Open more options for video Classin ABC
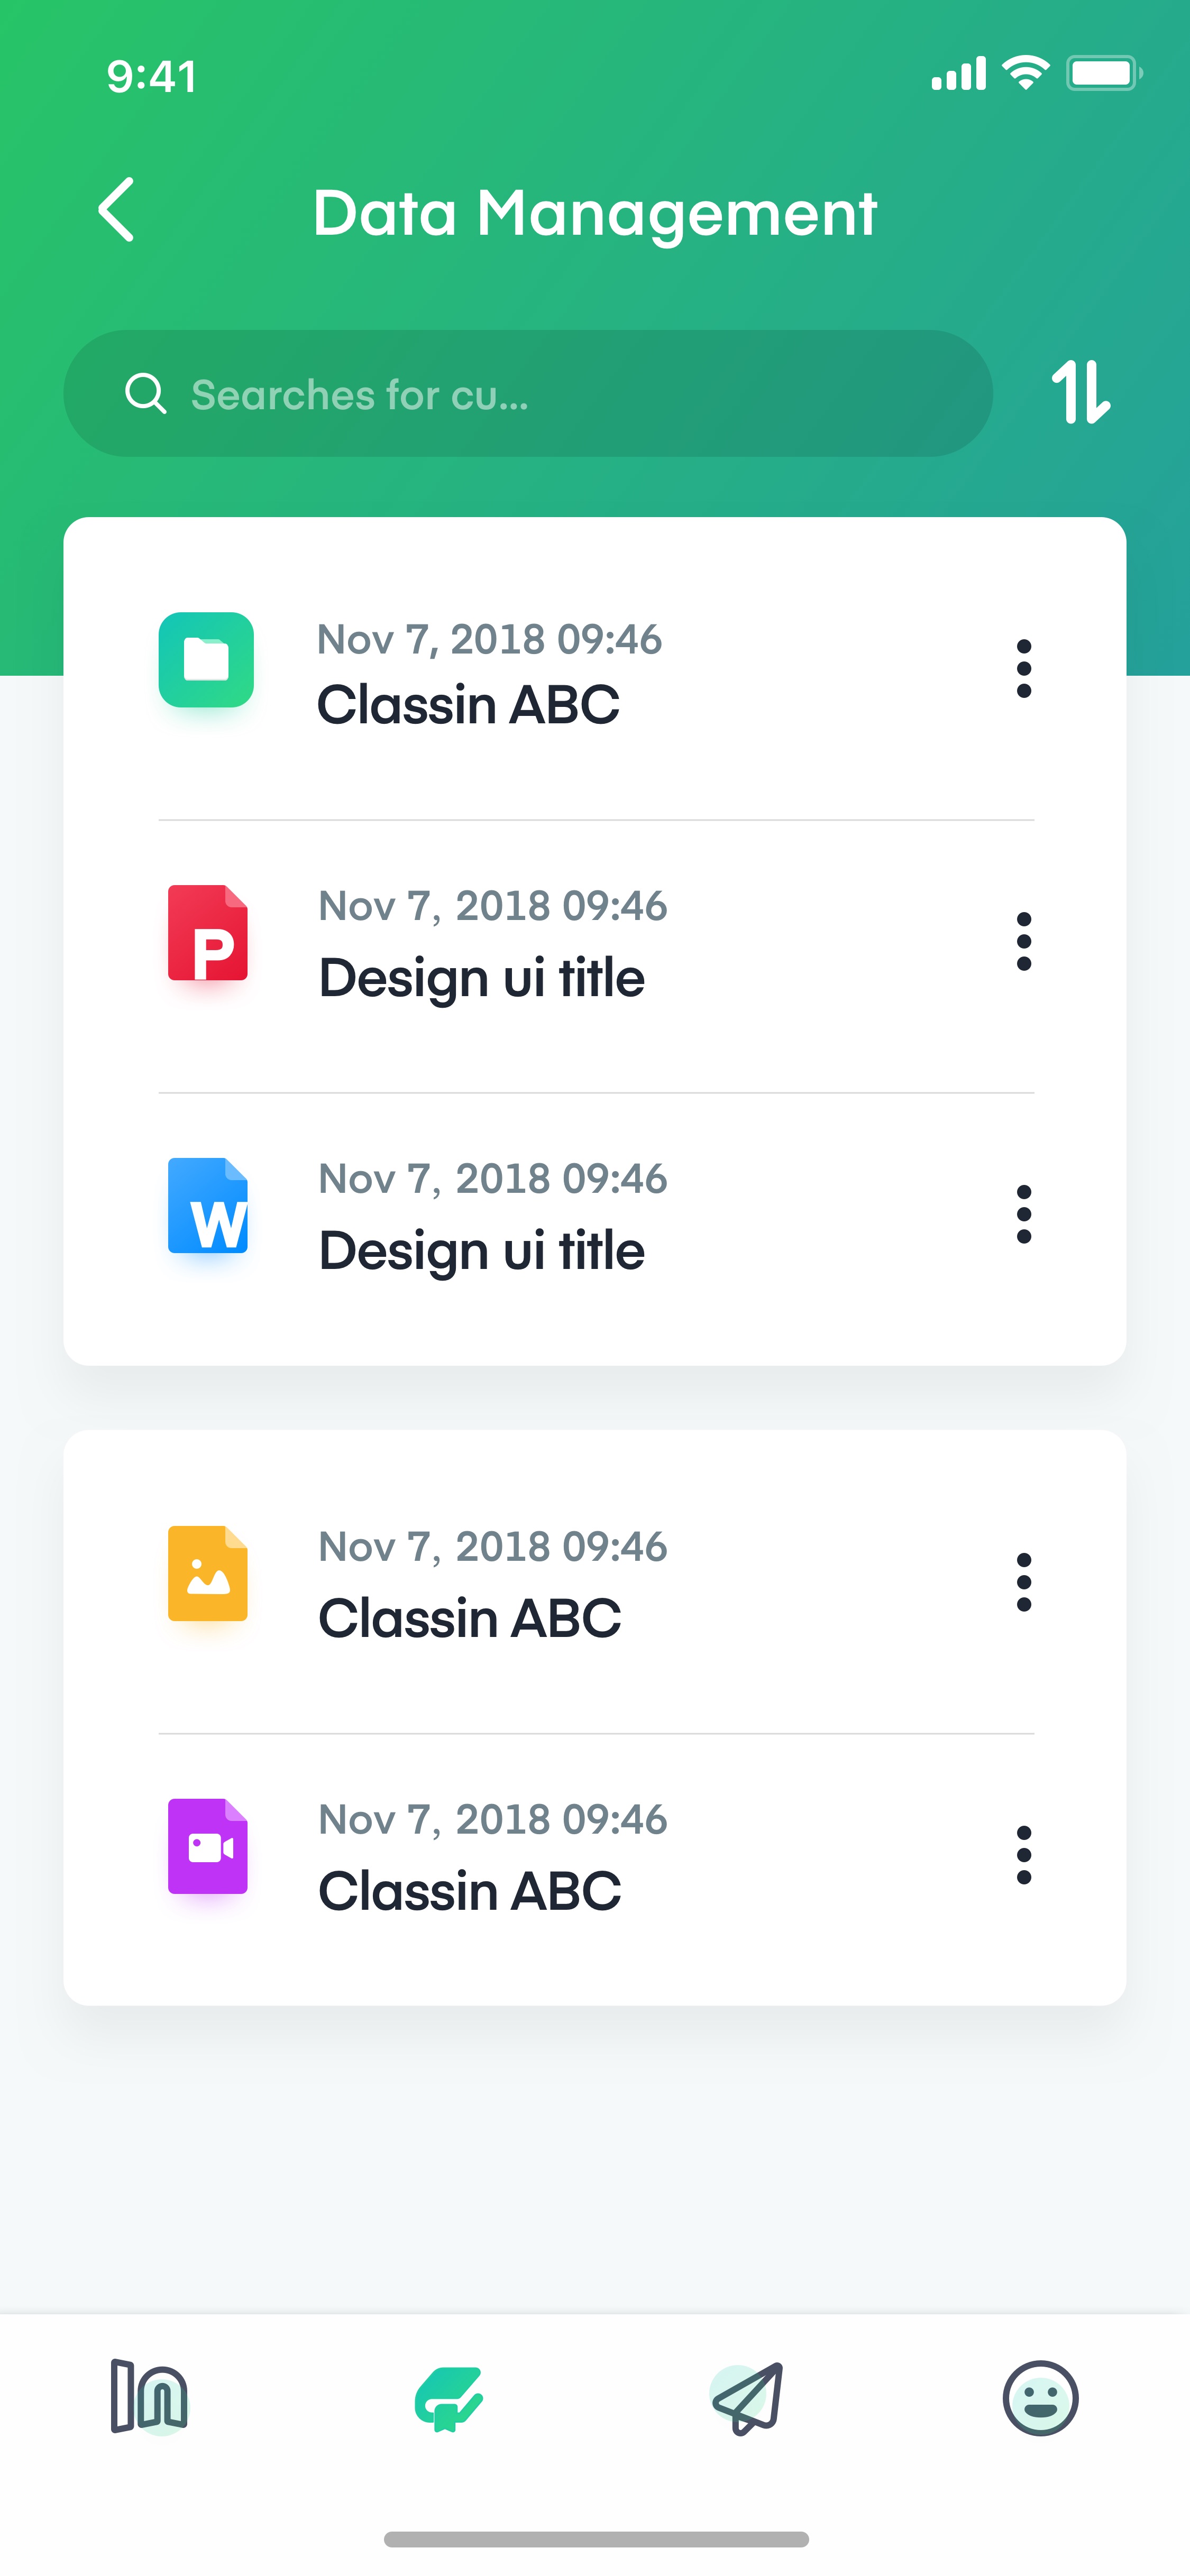Image resolution: width=1190 pixels, height=2576 pixels. 1023,1855
